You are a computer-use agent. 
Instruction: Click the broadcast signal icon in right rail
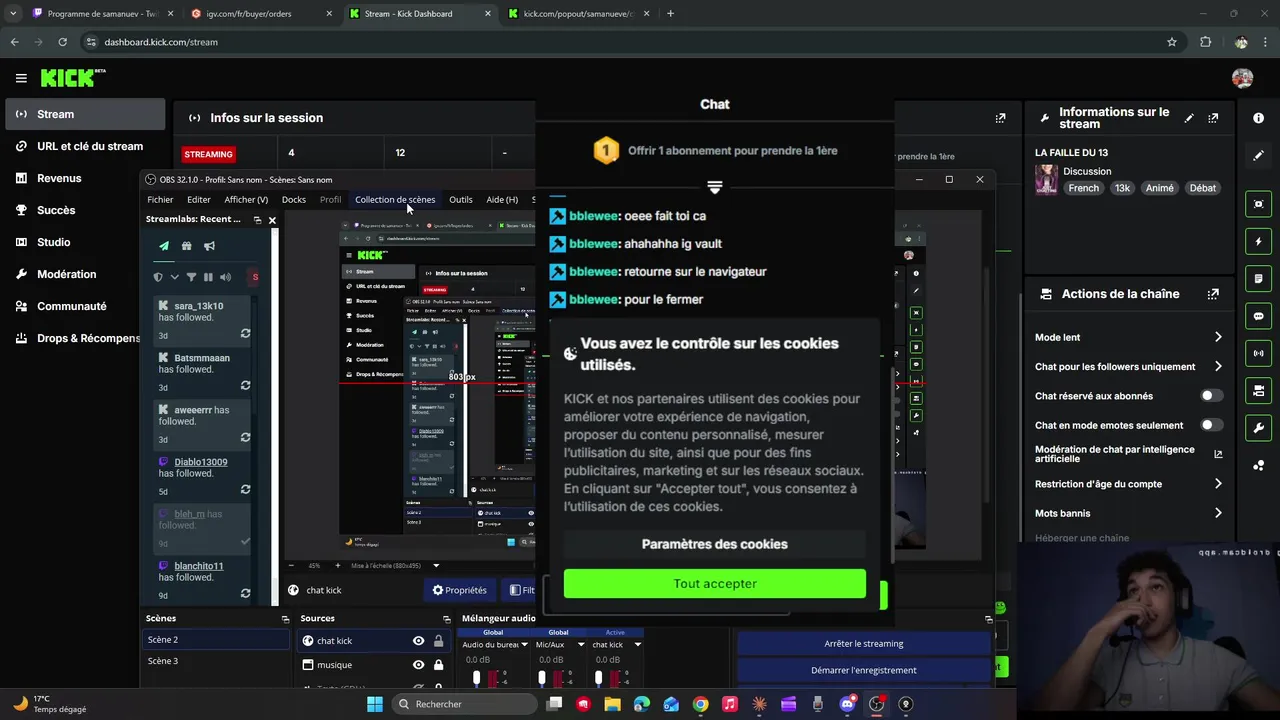pos(1258,353)
